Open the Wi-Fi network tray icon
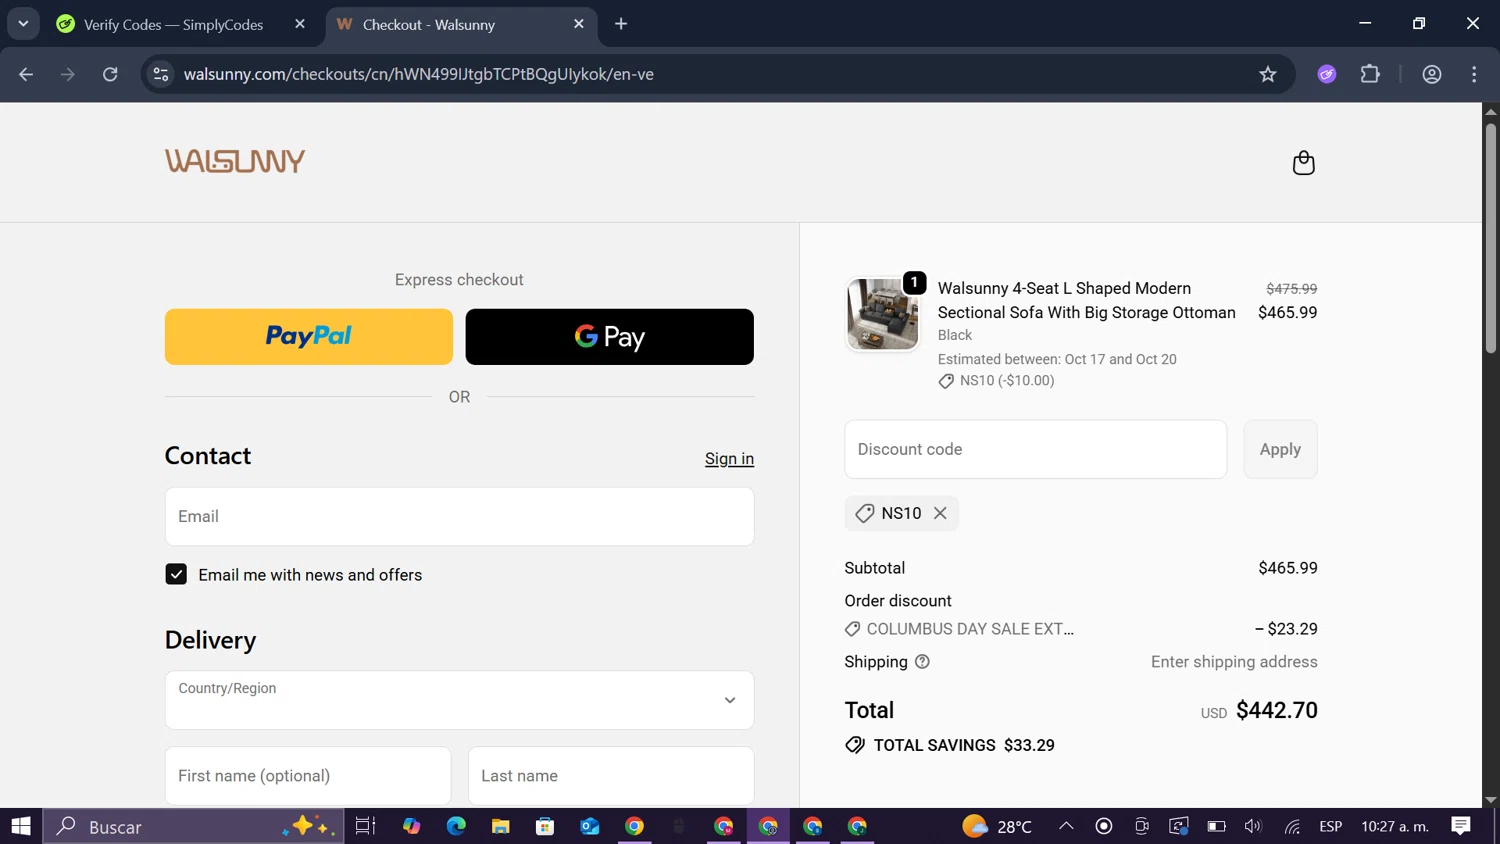 click(1293, 826)
